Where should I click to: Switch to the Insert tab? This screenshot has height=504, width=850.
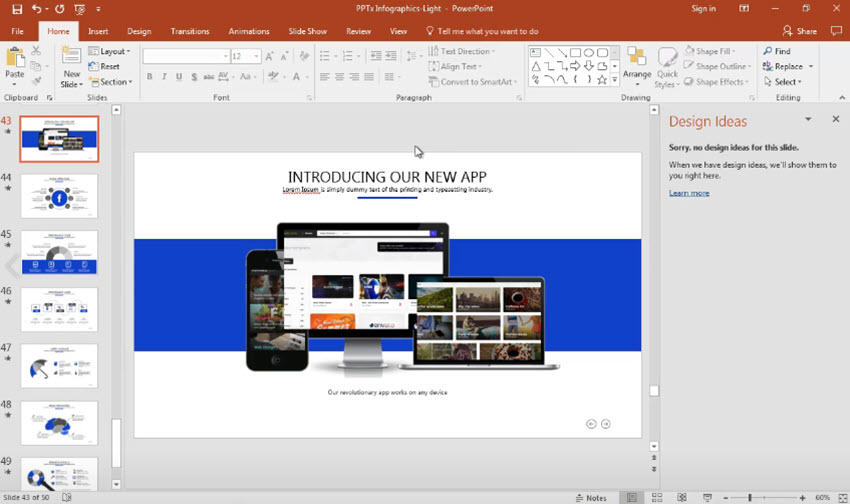98,31
